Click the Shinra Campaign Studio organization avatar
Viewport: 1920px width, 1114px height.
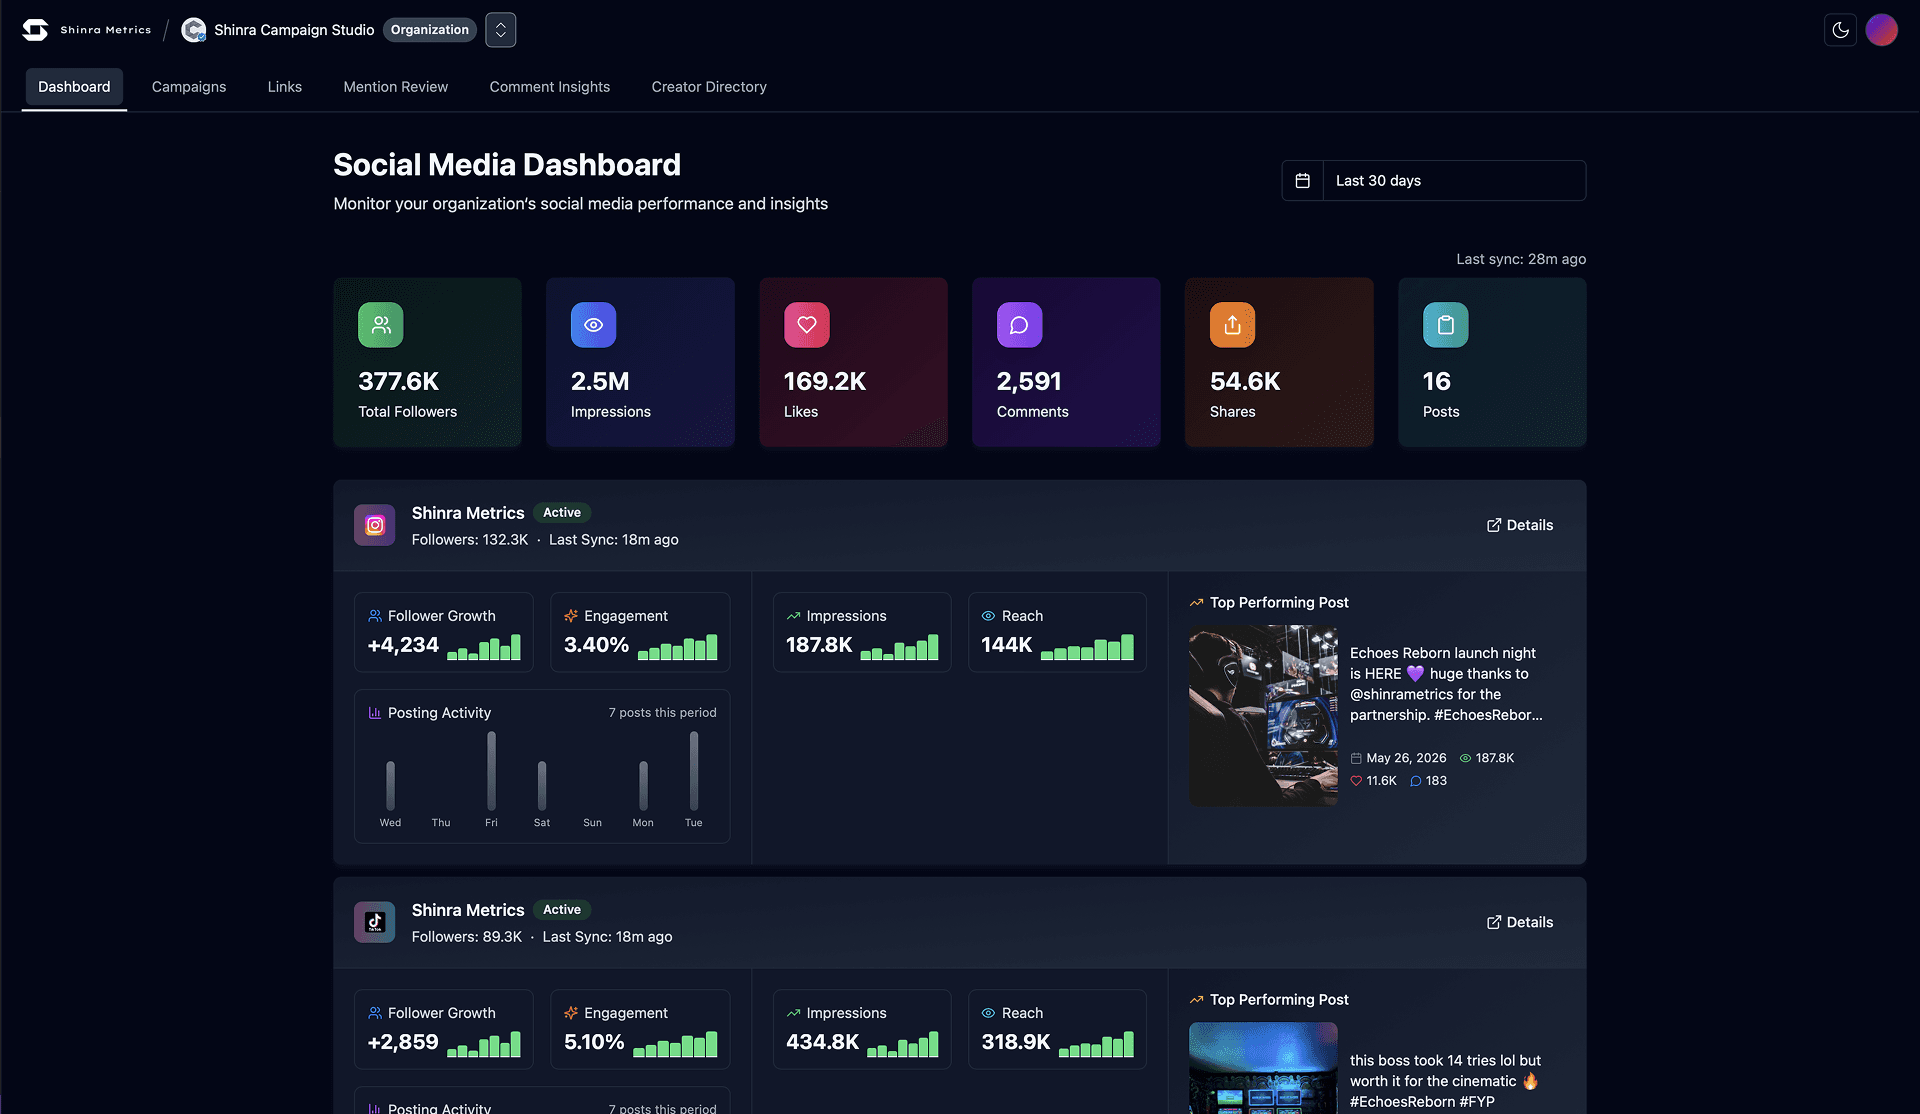click(x=193, y=30)
